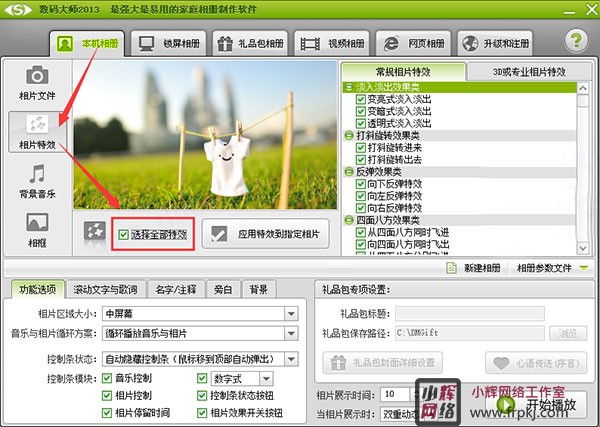Toggle 相片停留时间 checkbox

point(107,413)
